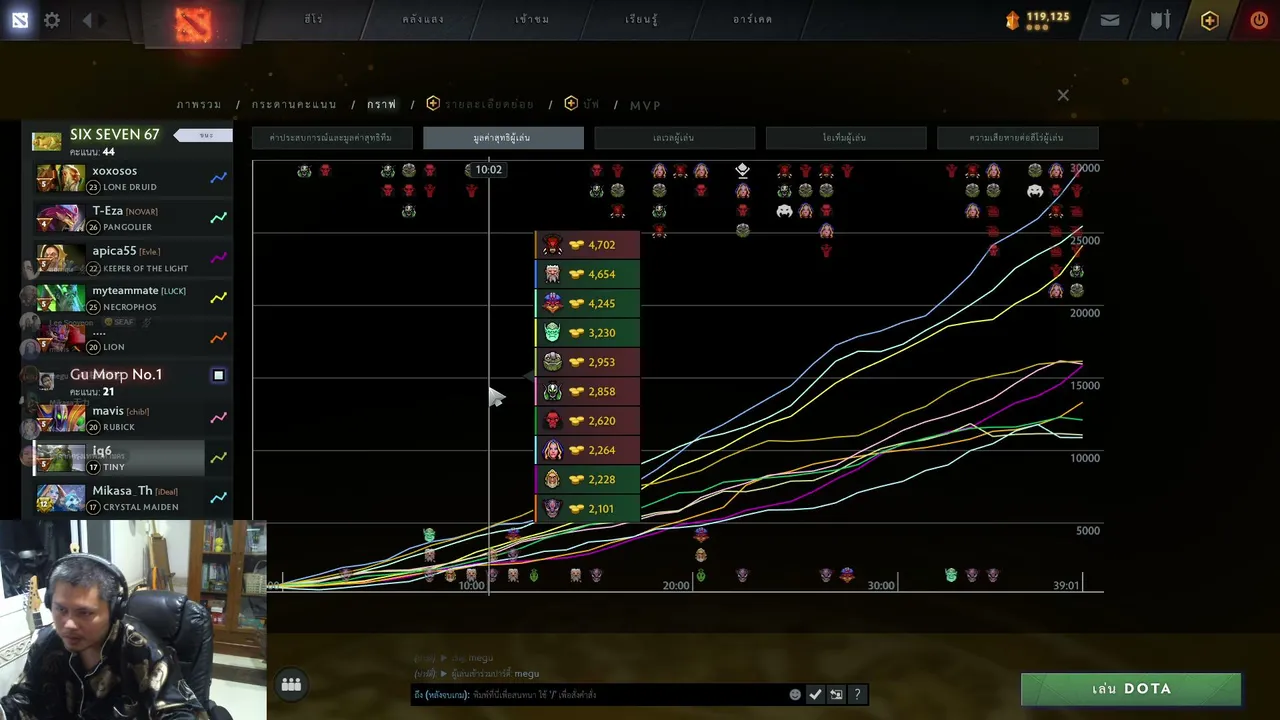Screen dimensions: 1280x720
Task: Toggle the xoxosos graph line
Action: point(218,178)
